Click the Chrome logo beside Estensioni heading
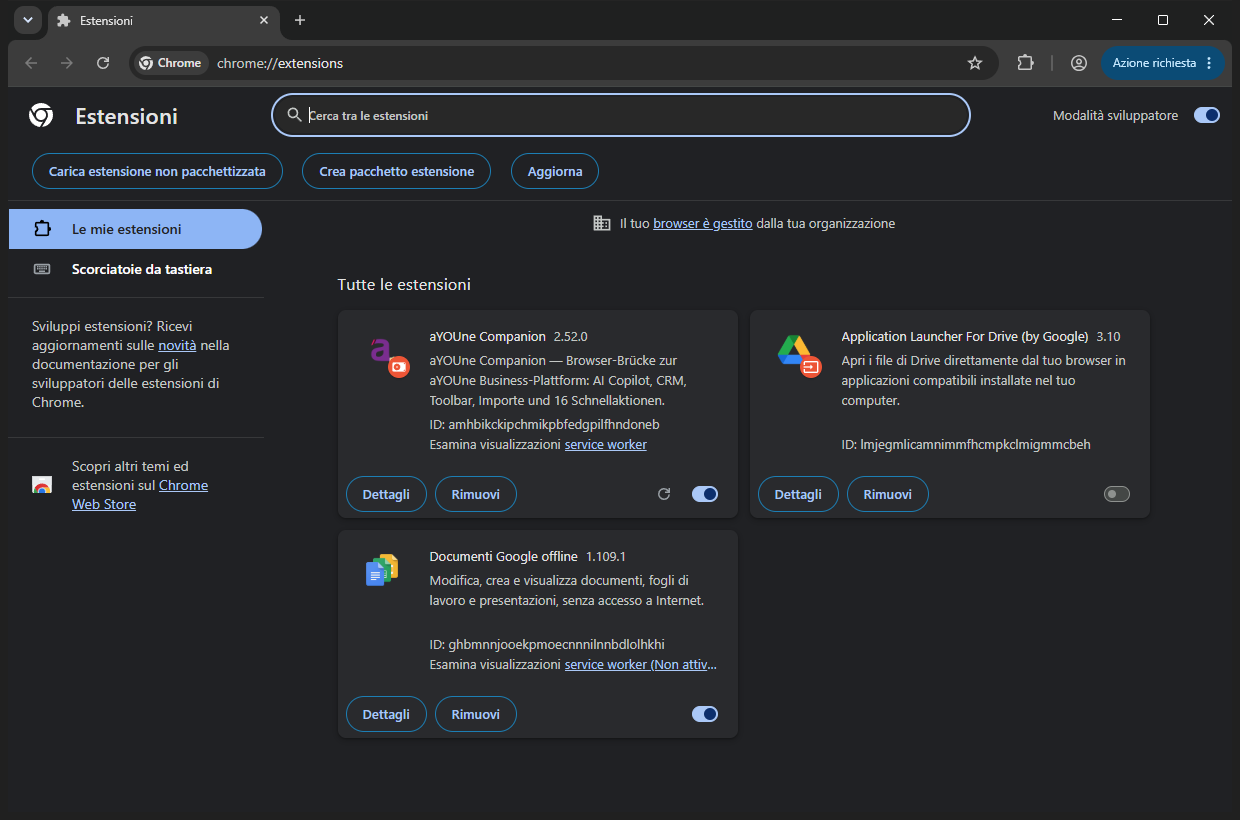The height and width of the screenshot is (820, 1240). [41, 116]
